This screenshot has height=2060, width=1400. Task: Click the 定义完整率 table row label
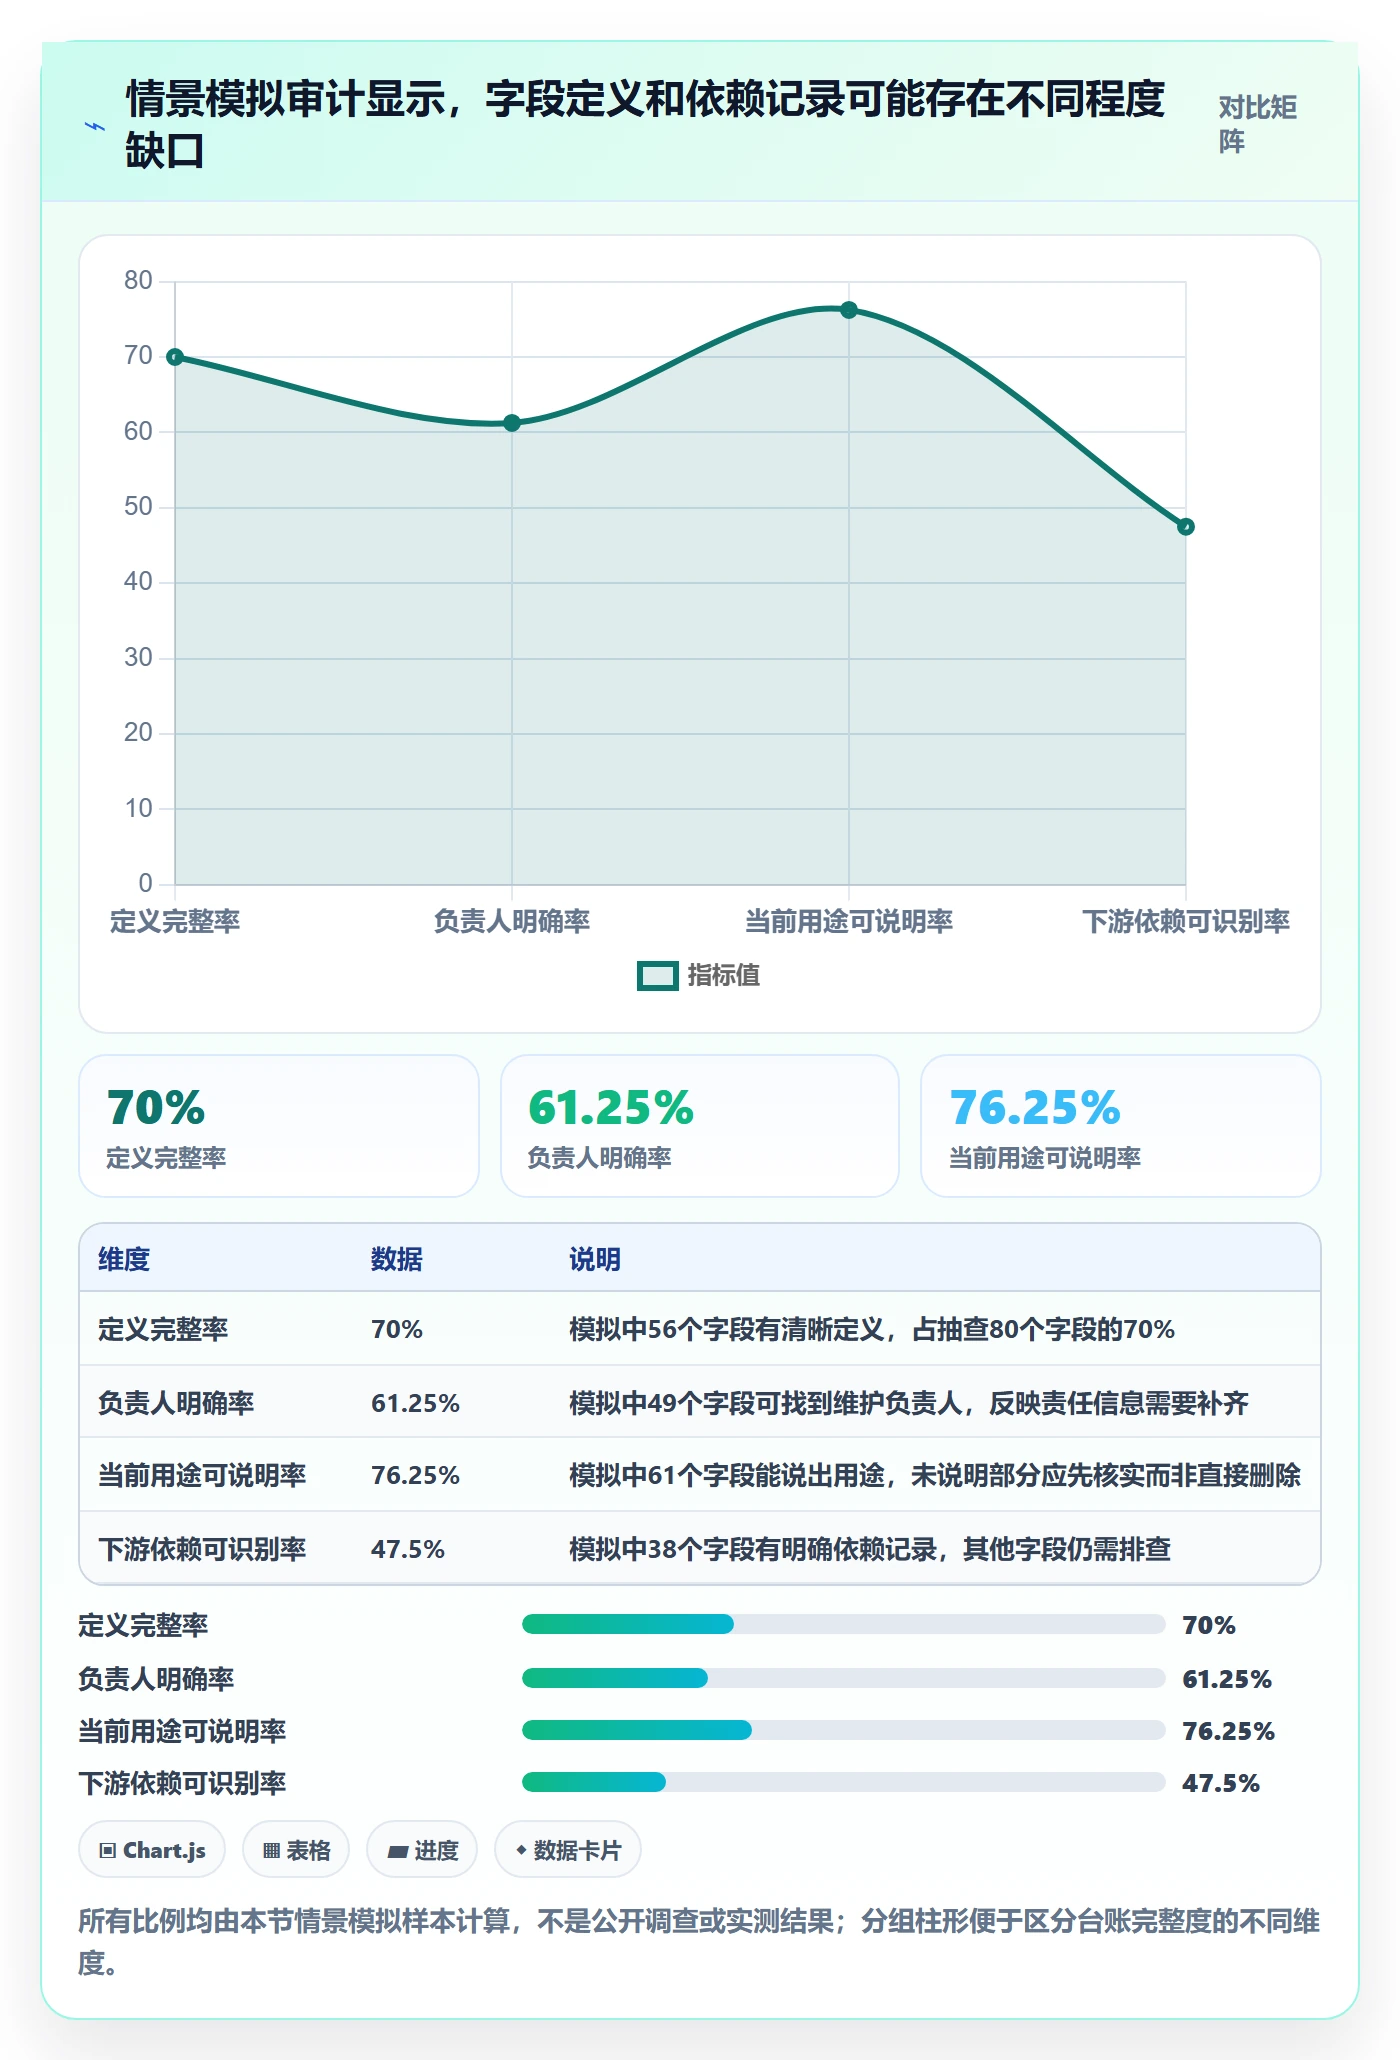(163, 1329)
